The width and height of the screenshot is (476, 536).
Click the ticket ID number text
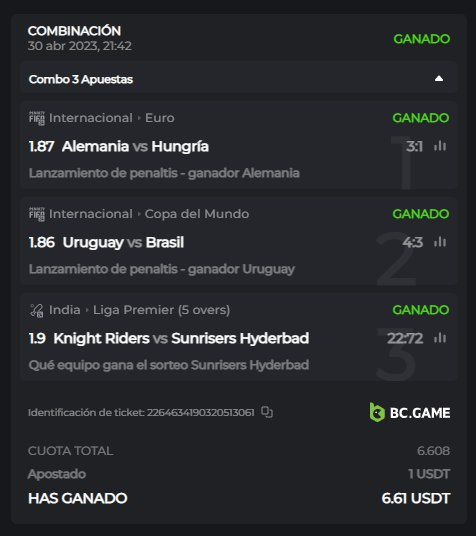pyautogui.click(x=201, y=413)
